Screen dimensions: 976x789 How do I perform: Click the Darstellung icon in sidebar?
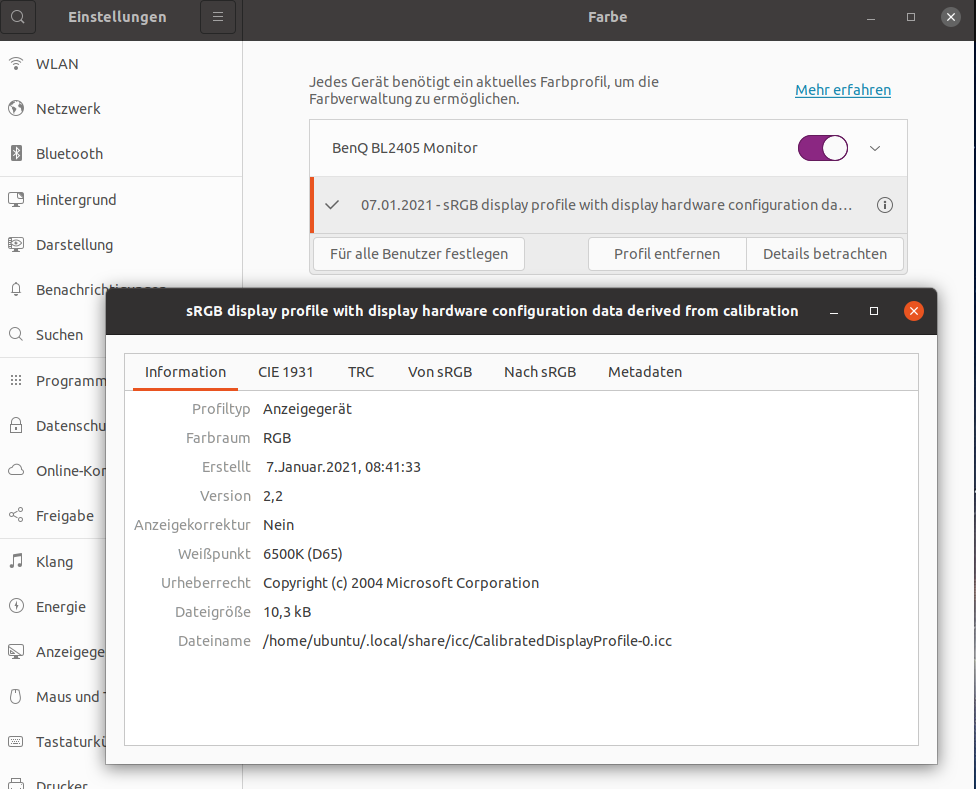(16, 244)
